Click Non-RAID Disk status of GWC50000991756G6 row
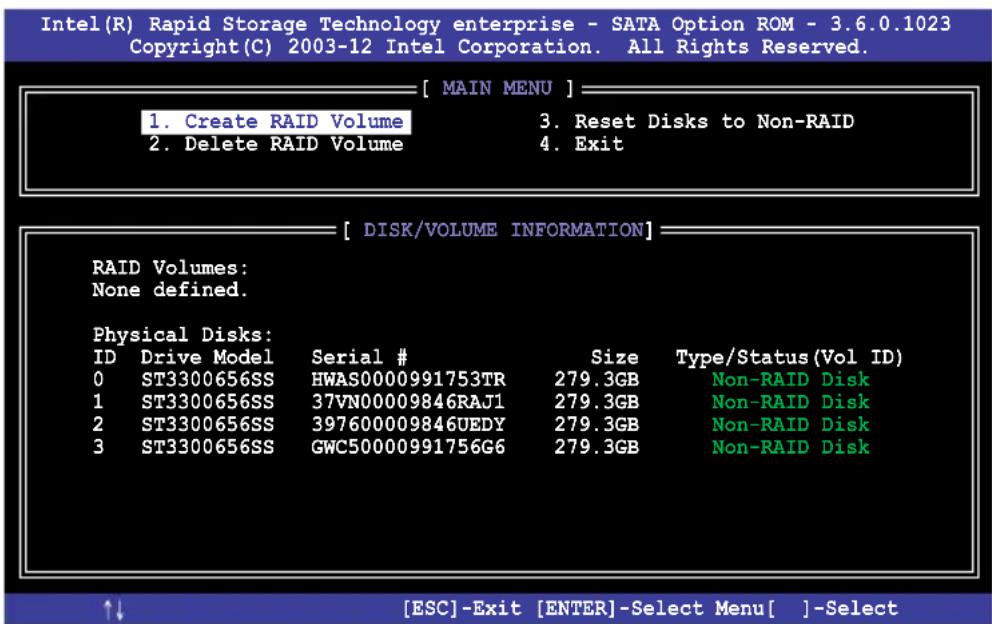This screenshot has width=992, height=624. tap(791, 447)
